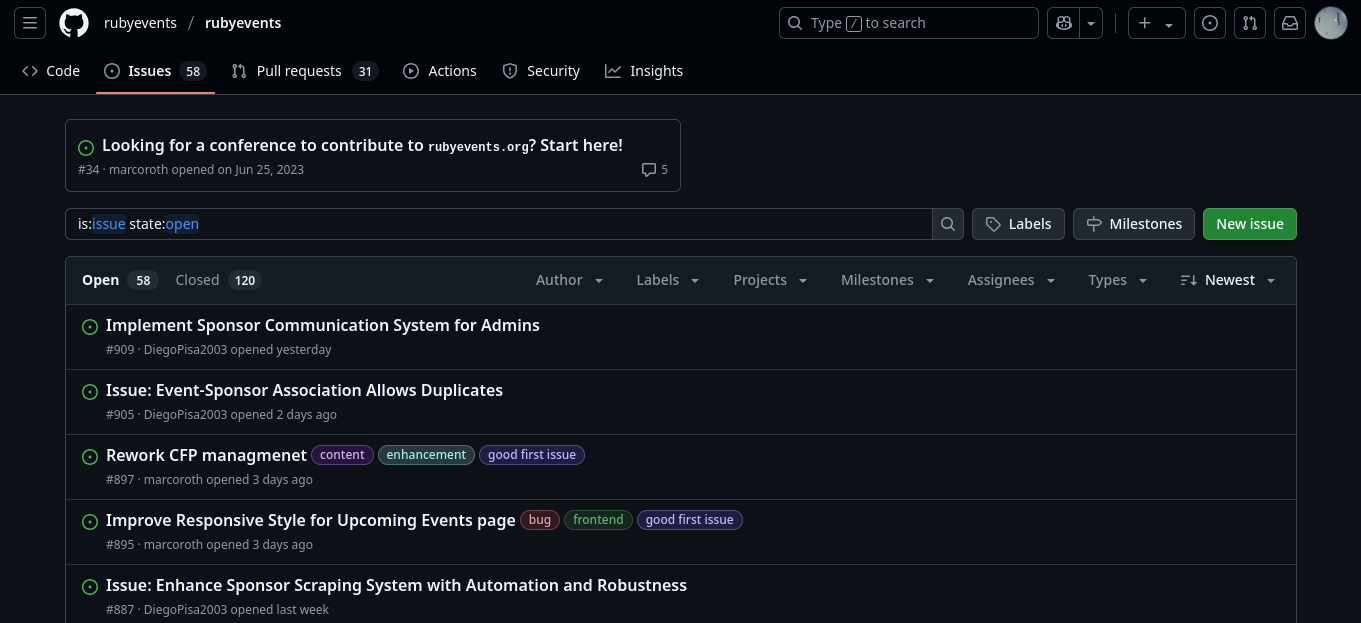Click the magnifier search button beside filter

pos(948,224)
